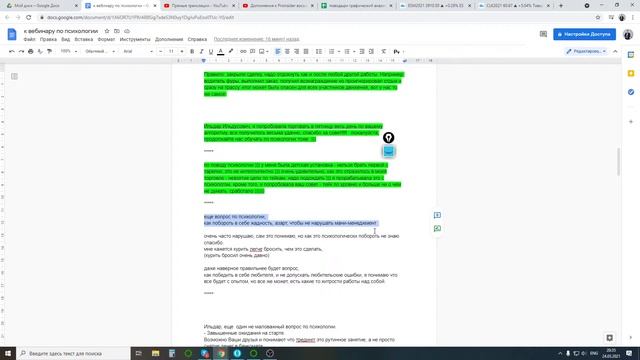The width and height of the screenshot is (640, 360).
Task: Star the document
Action: click(x=107, y=31)
